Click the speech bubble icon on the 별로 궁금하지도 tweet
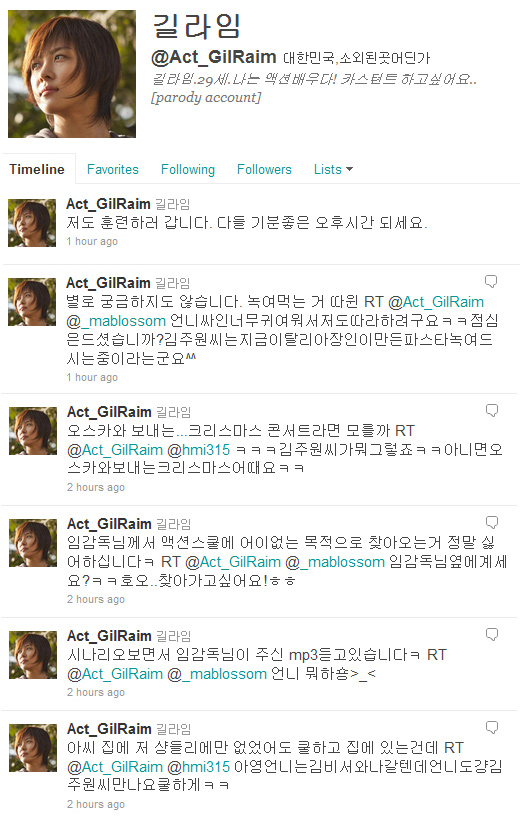Image resolution: width=520 pixels, height=817 pixels. click(491, 281)
